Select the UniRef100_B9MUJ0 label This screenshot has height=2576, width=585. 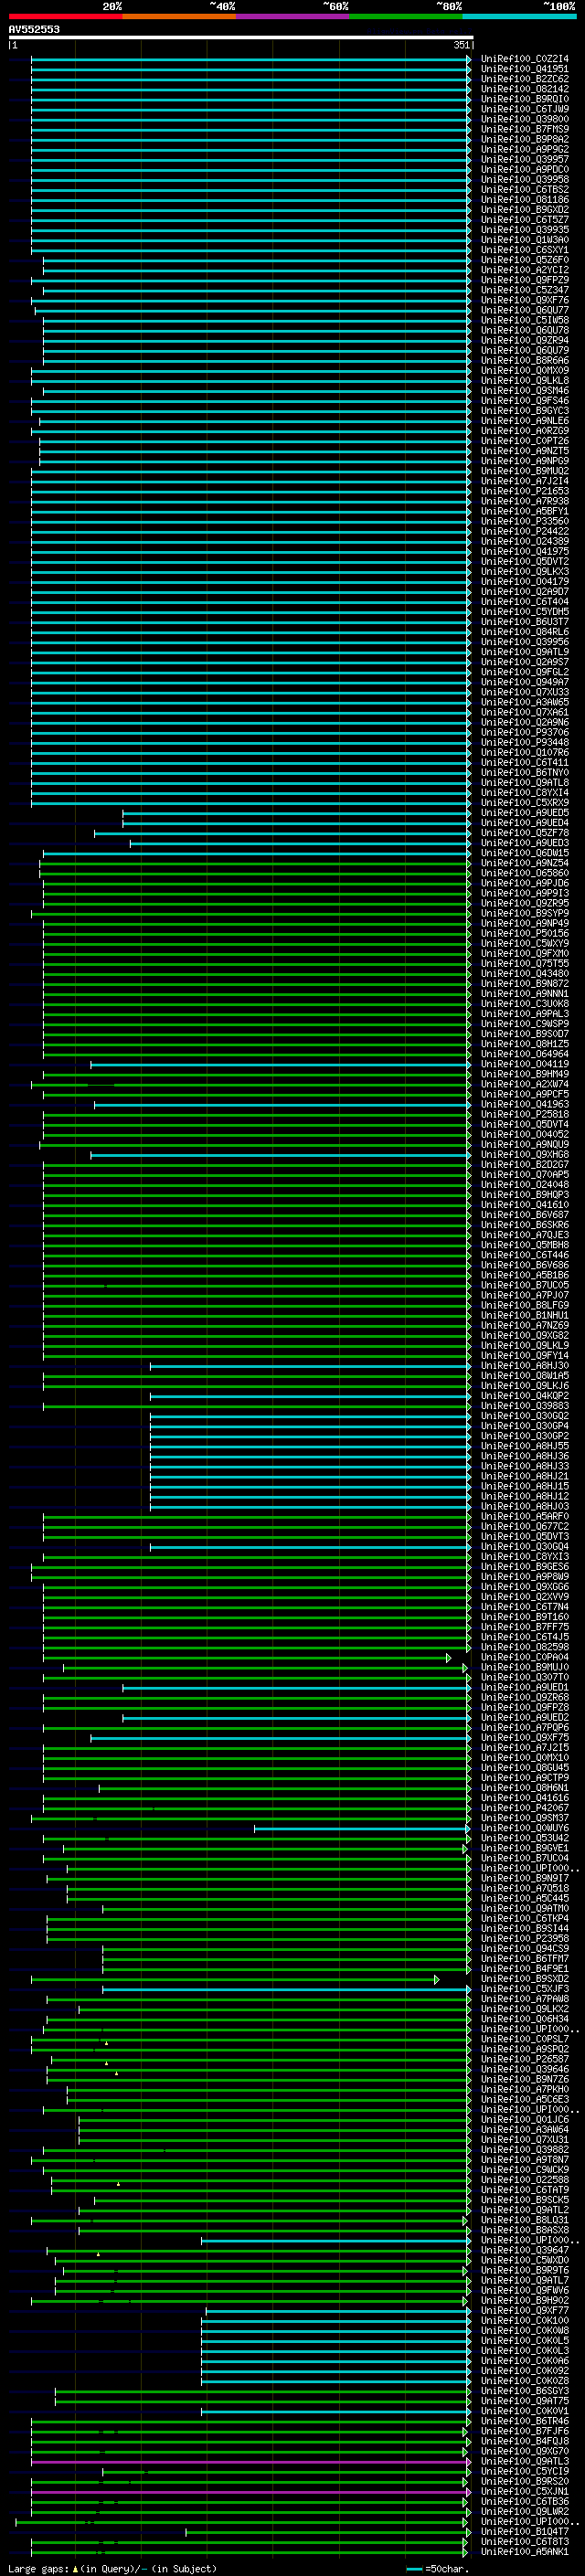[x=524, y=1667]
